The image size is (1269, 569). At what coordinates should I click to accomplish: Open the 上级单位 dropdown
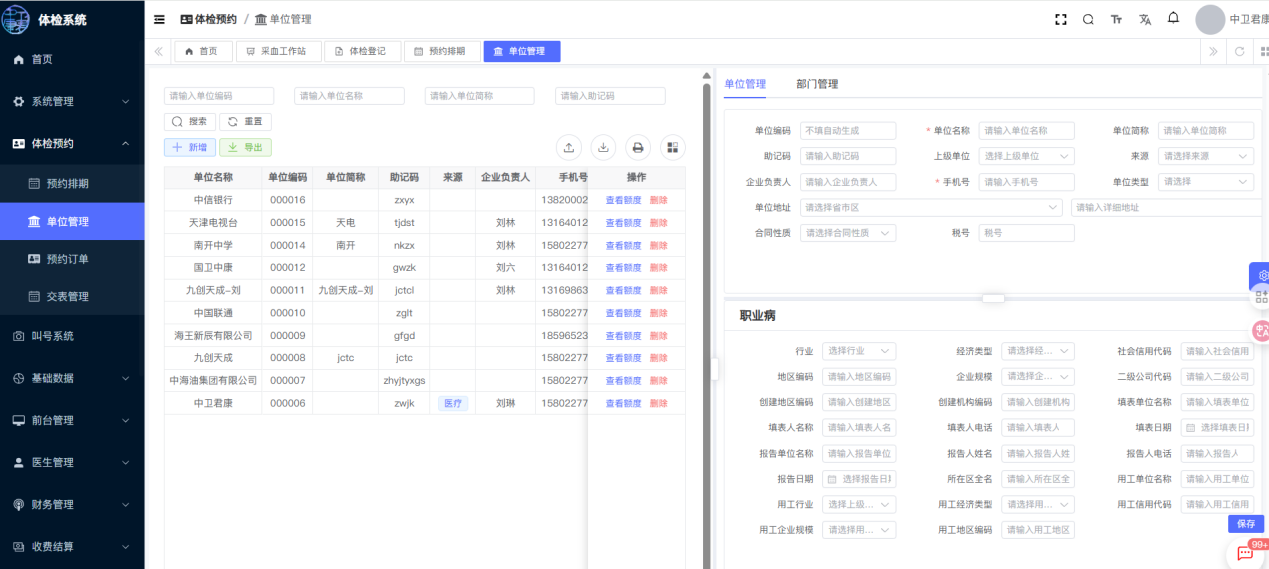tap(1026, 156)
